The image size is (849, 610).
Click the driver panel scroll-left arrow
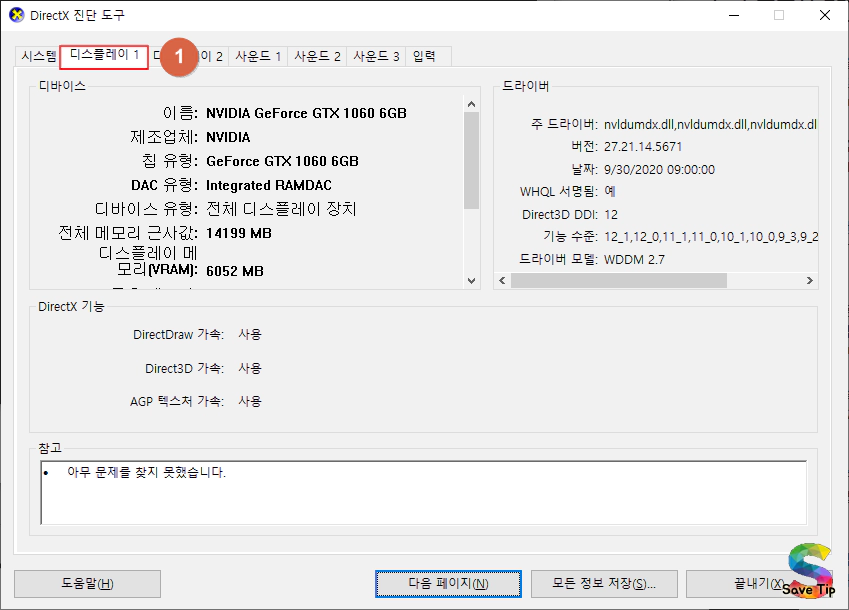click(502, 280)
